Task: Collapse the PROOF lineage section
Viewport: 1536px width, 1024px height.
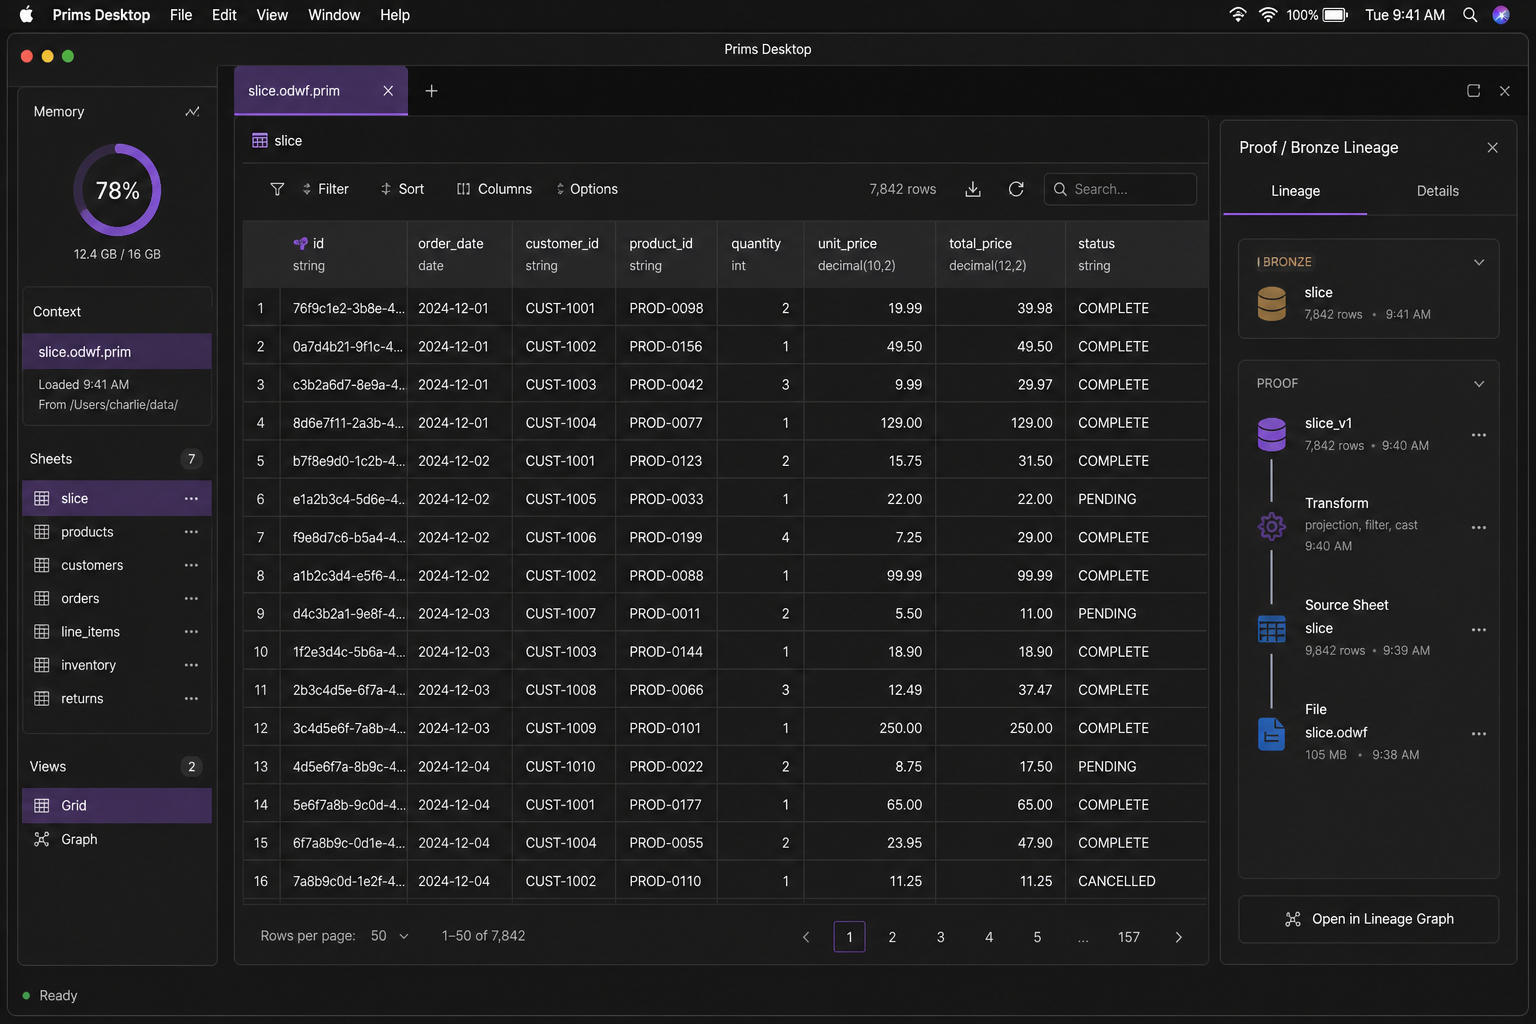Action: [x=1479, y=384]
